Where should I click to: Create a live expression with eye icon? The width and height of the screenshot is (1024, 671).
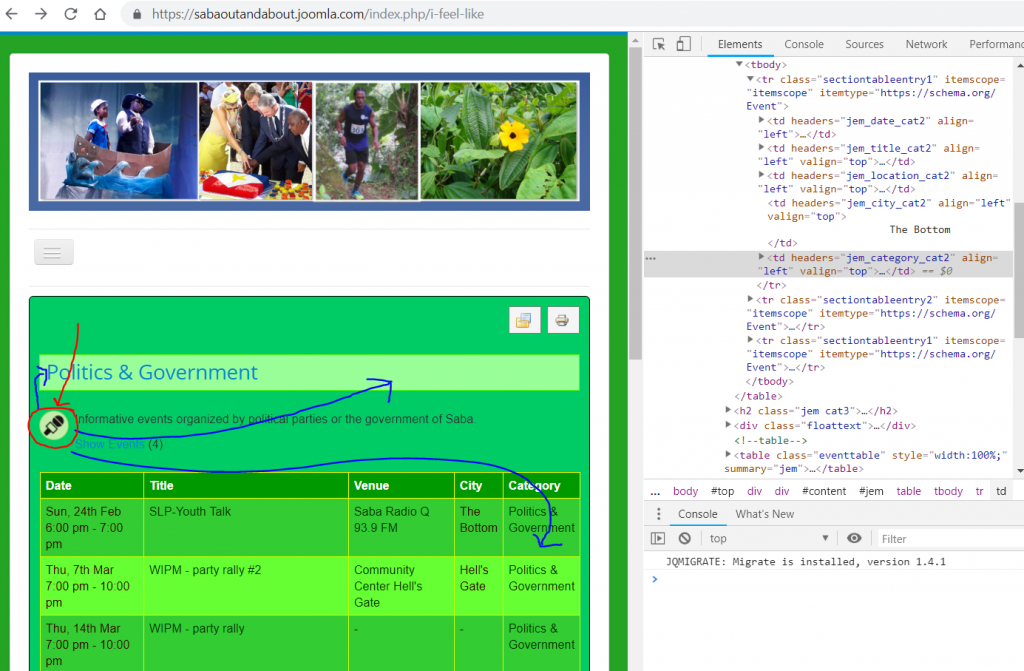pyautogui.click(x=854, y=538)
